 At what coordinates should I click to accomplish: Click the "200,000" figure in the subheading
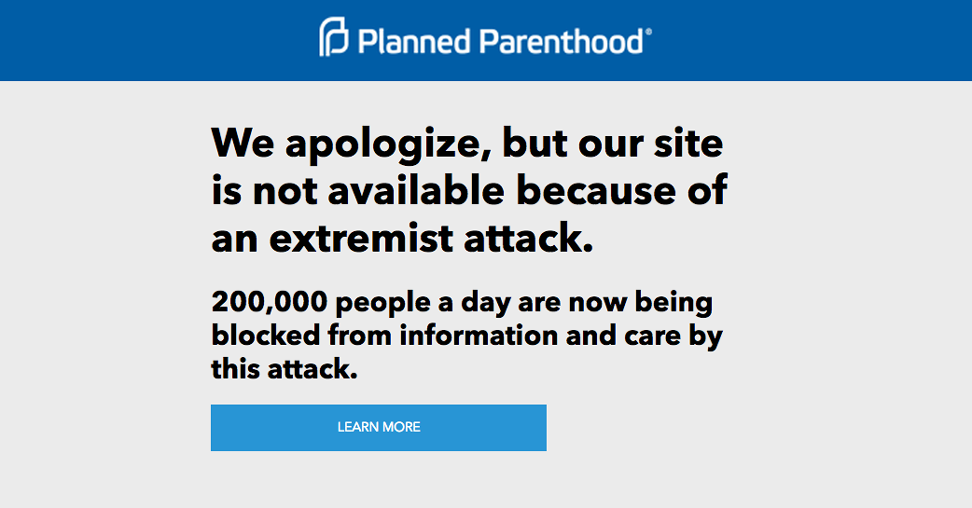pyautogui.click(x=268, y=302)
